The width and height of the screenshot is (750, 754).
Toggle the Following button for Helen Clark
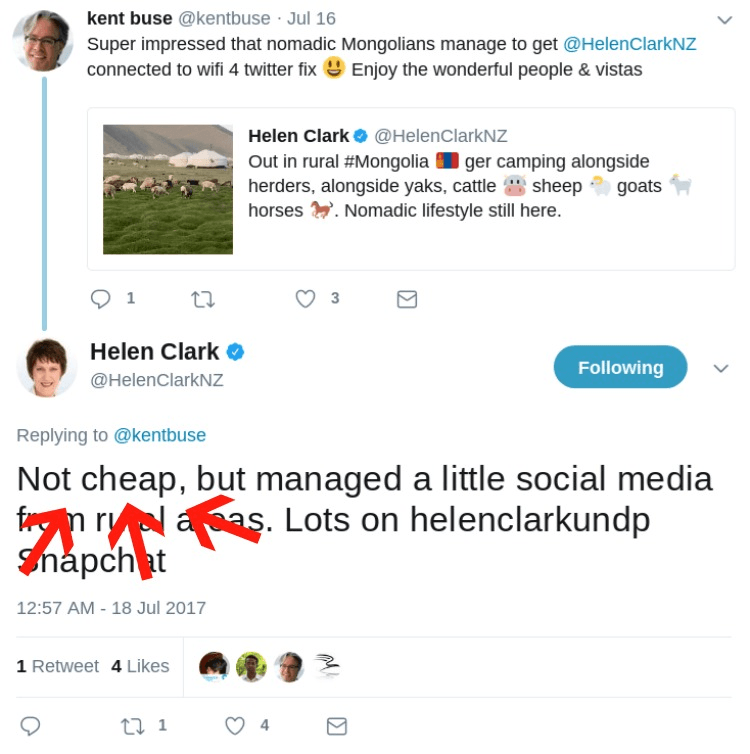pos(620,367)
